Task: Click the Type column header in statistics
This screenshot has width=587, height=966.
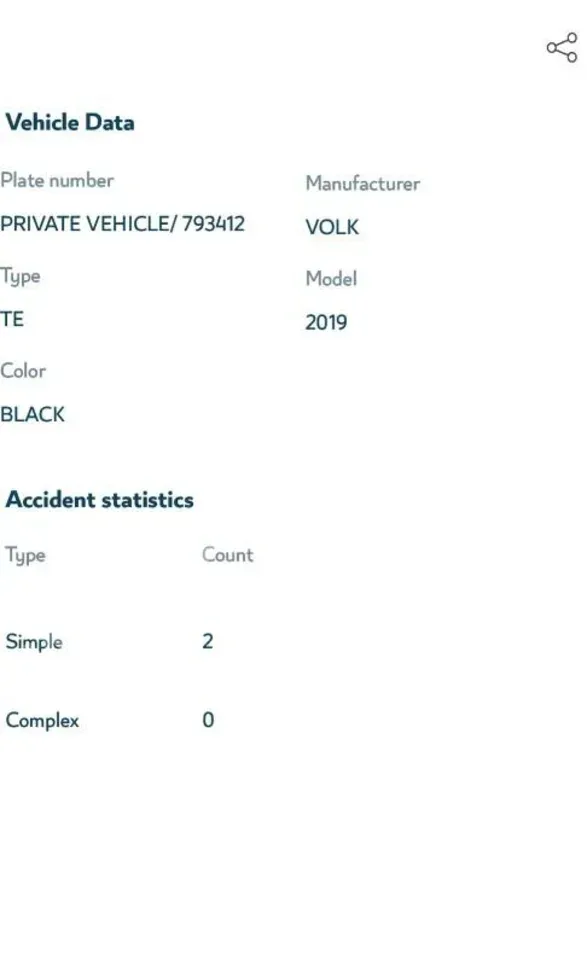Action: click(26, 556)
